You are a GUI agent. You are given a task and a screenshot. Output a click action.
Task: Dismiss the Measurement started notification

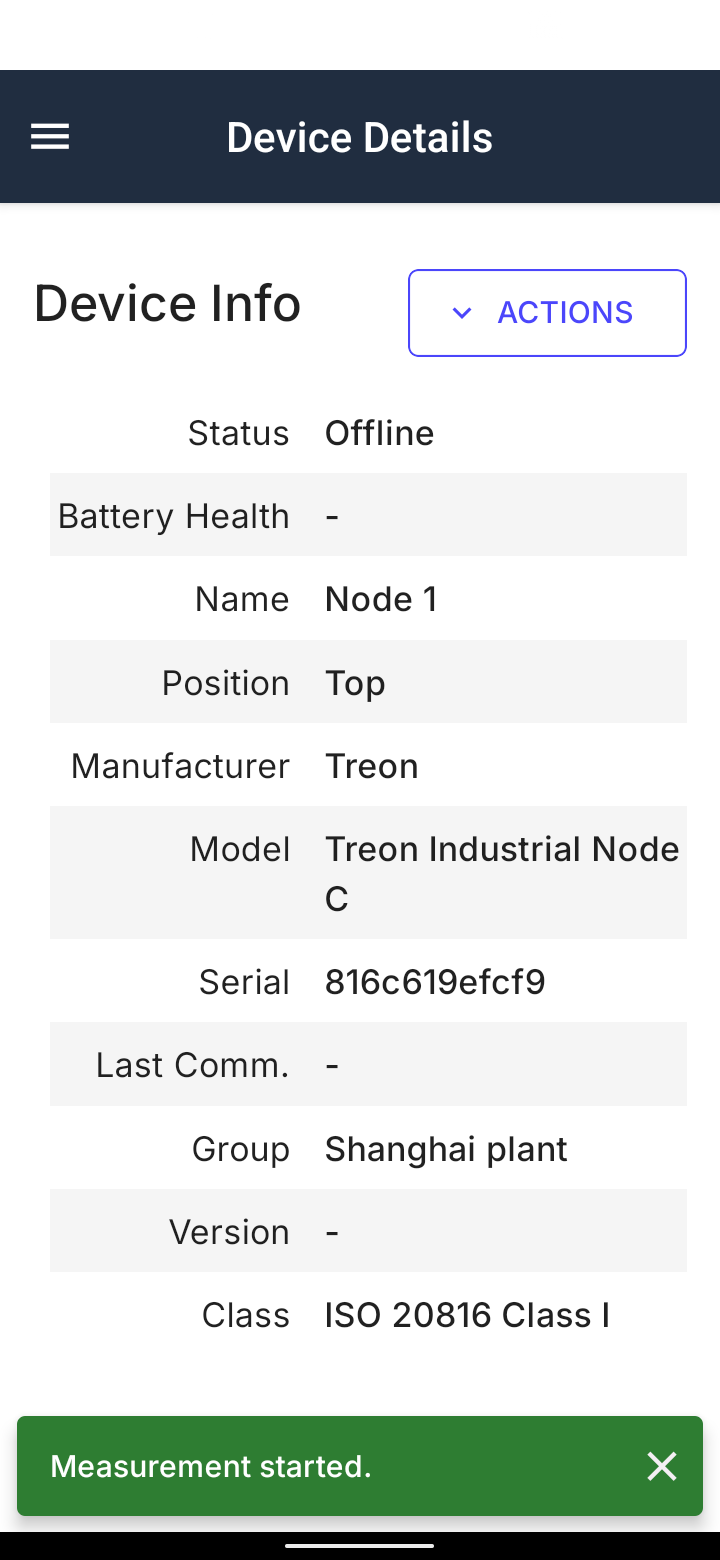[x=662, y=1466]
